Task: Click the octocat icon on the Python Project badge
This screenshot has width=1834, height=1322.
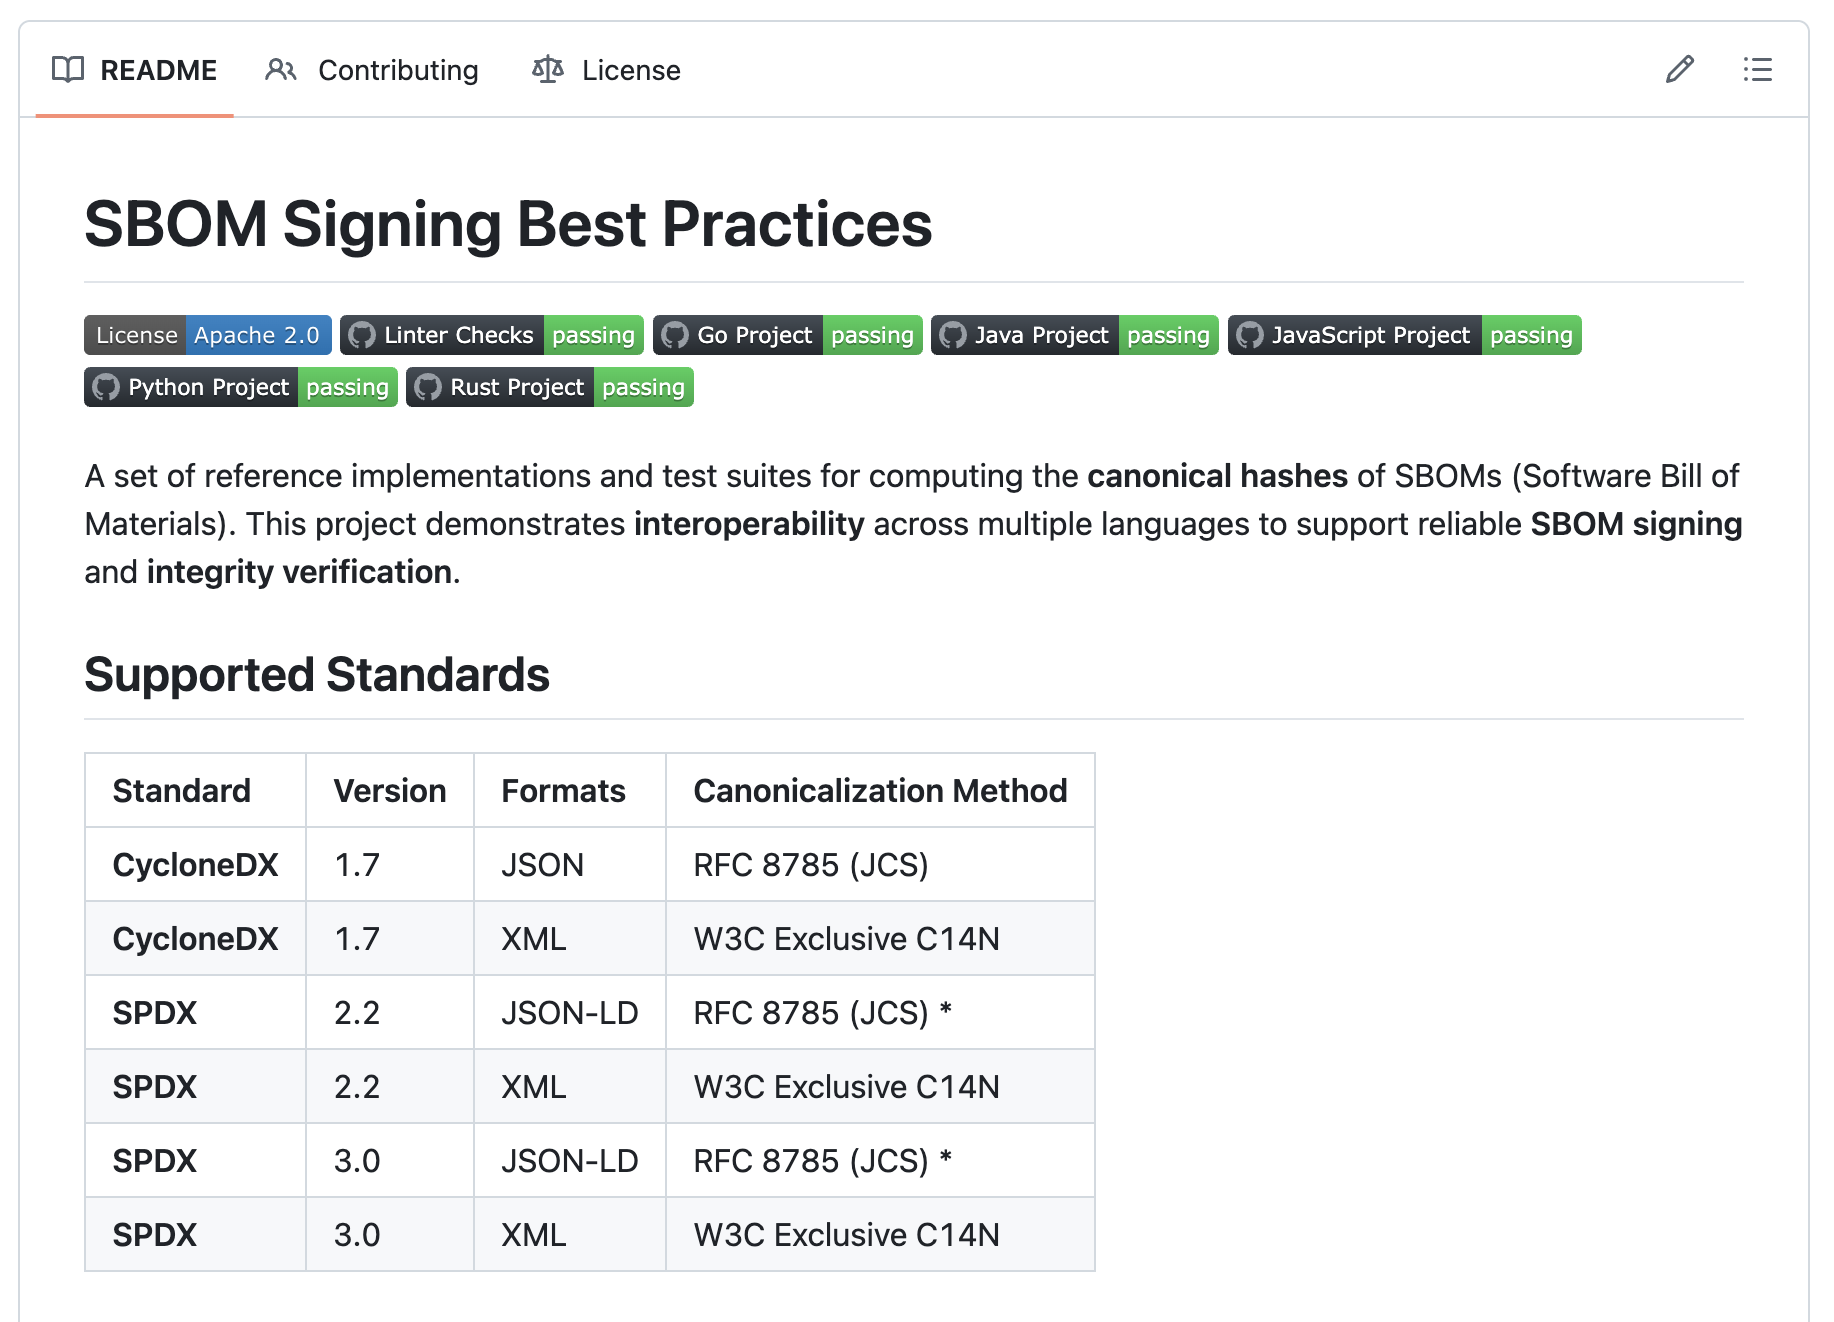Action: 105,387
